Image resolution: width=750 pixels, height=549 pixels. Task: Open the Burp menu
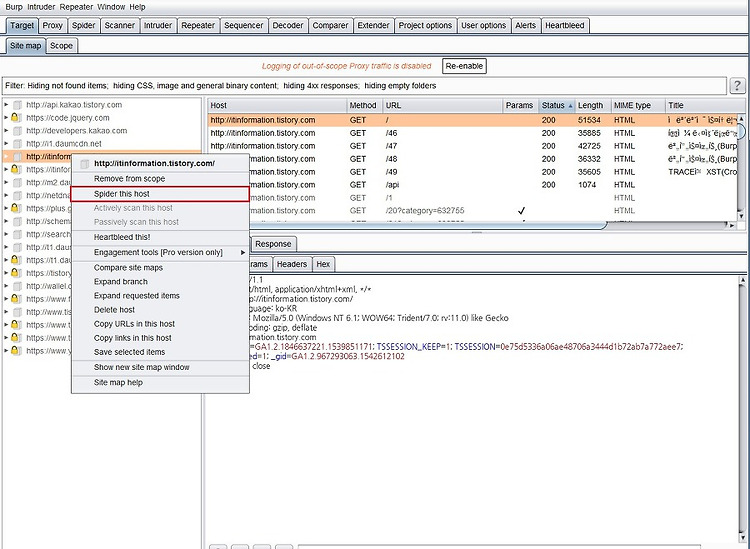[14, 7]
